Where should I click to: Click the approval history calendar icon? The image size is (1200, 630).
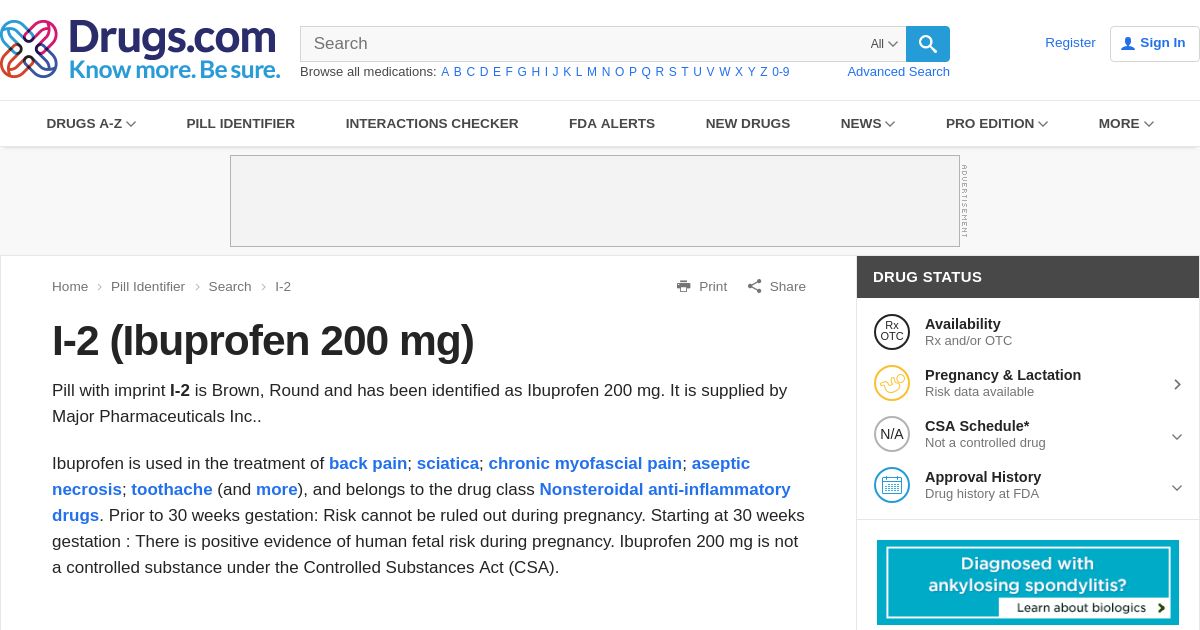coord(892,485)
